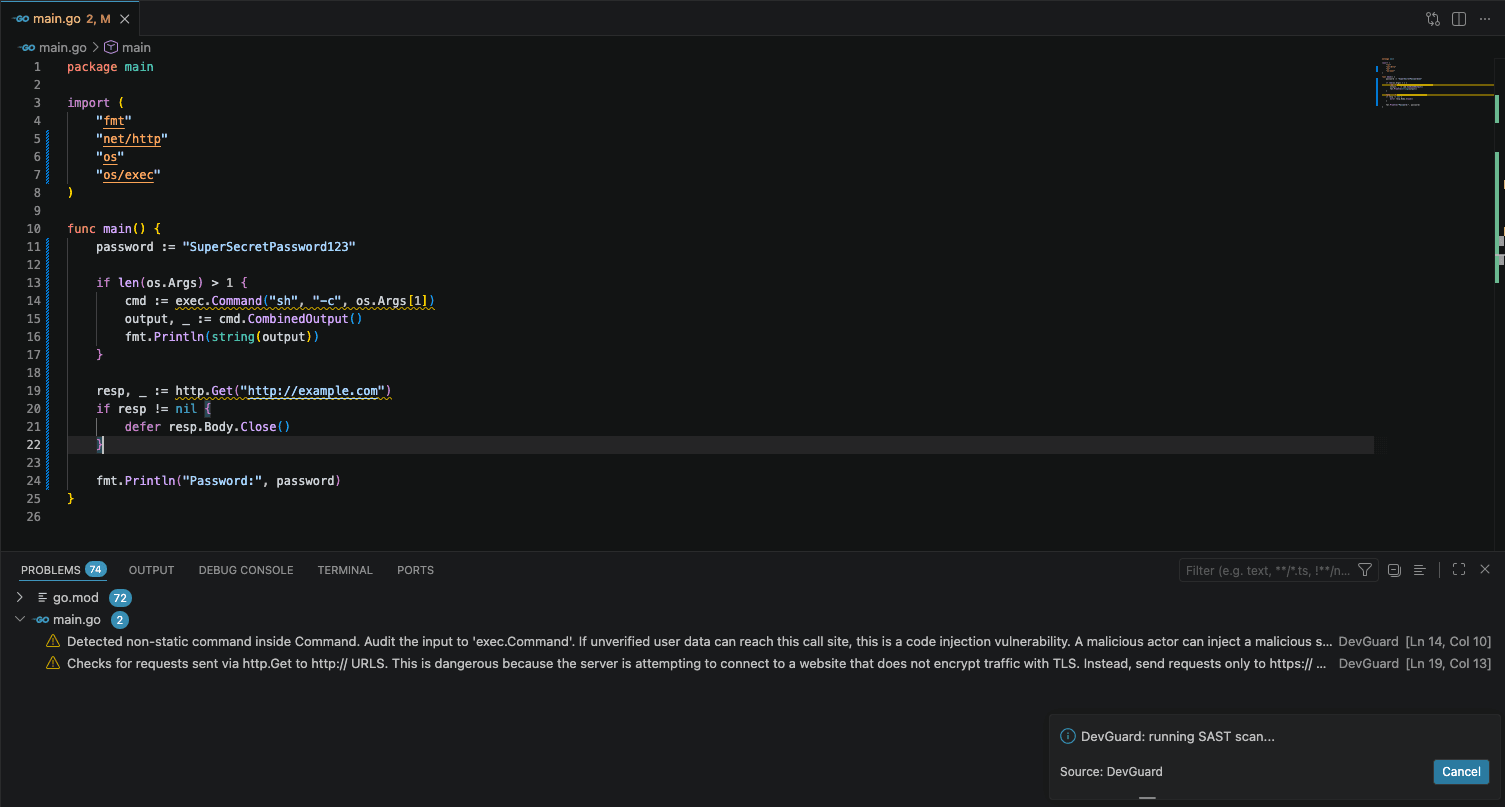Click the 72 count badge beside go.mod
Viewport: 1505px width, 807px height.
coord(120,598)
